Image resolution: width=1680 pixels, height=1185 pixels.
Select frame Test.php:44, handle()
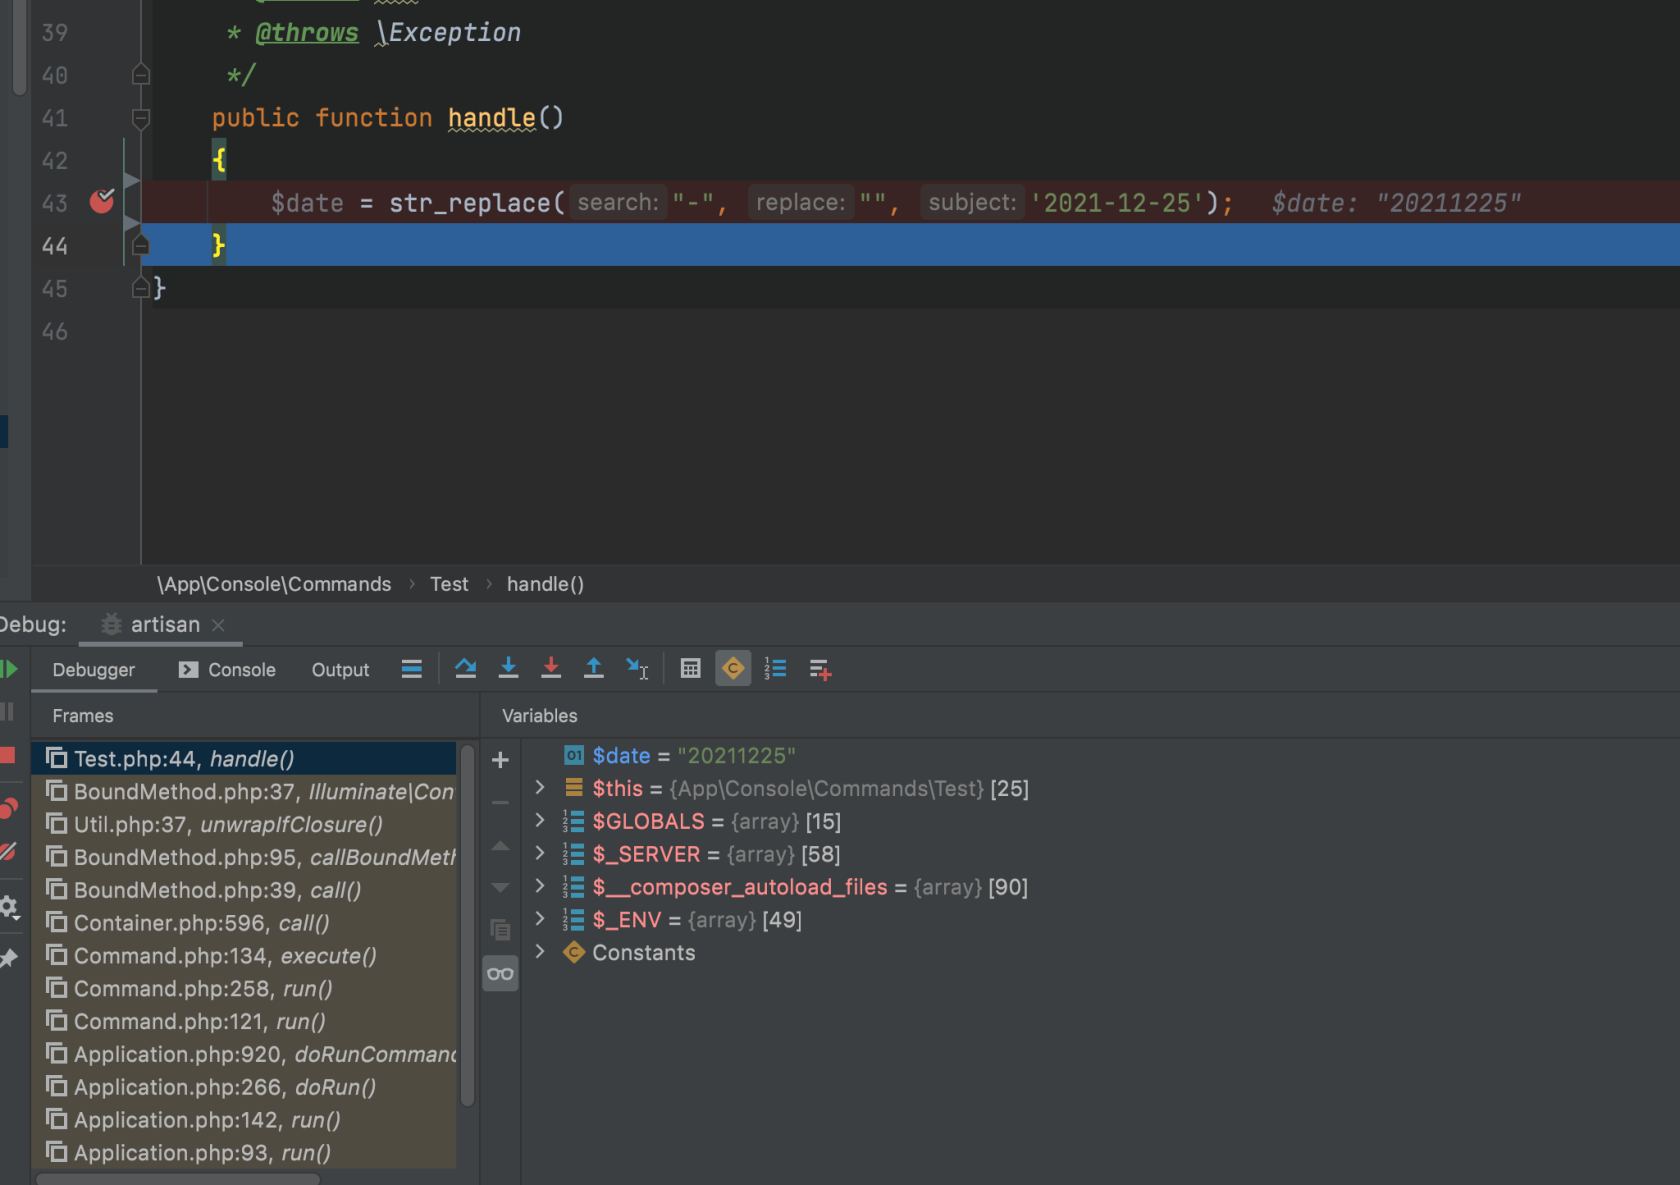(244, 758)
